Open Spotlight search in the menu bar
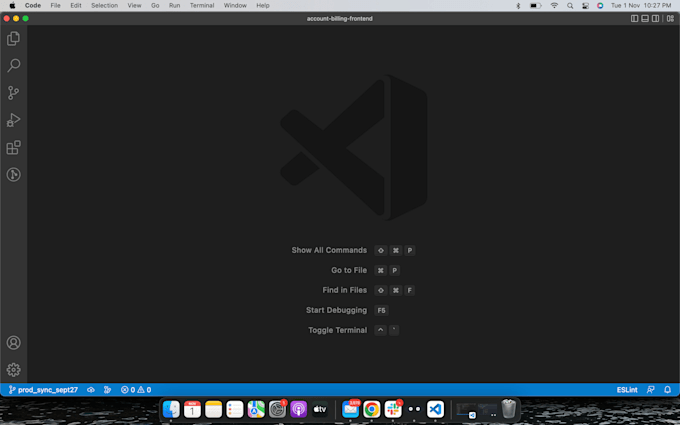This screenshot has height=425, width=680. [x=569, y=5]
